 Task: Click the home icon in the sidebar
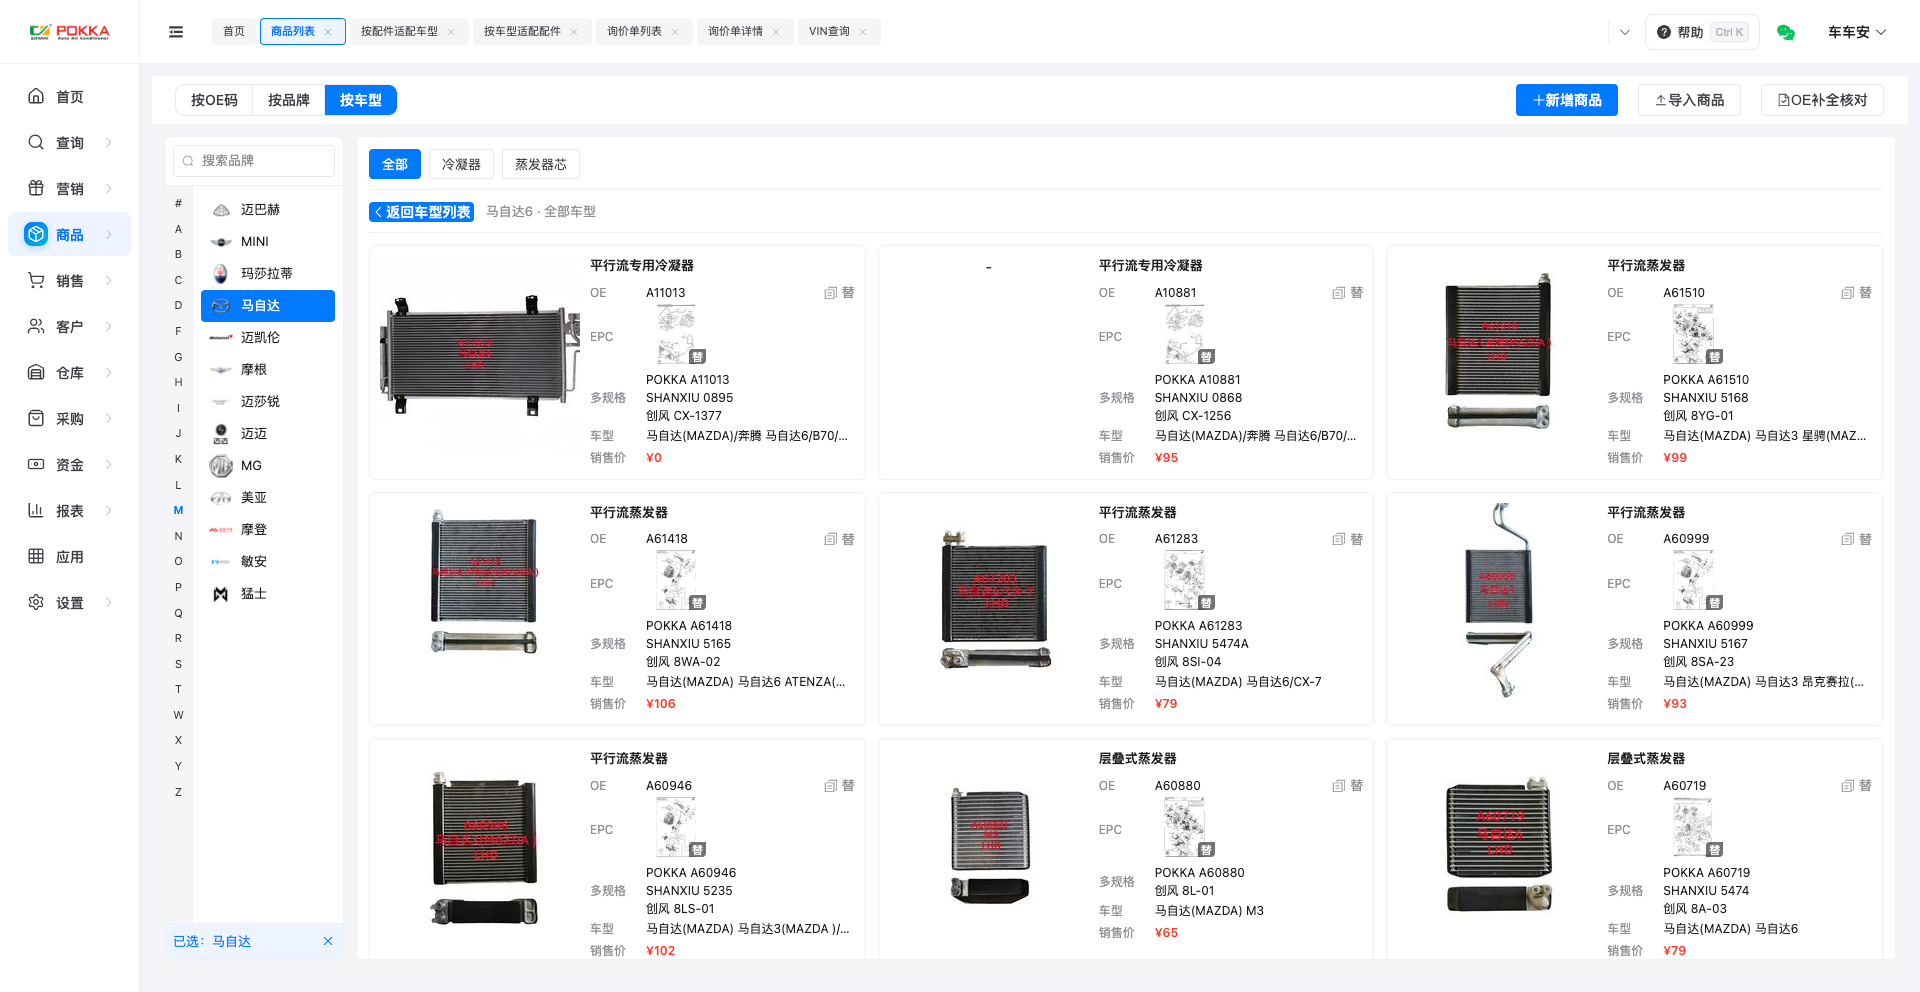[x=36, y=96]
